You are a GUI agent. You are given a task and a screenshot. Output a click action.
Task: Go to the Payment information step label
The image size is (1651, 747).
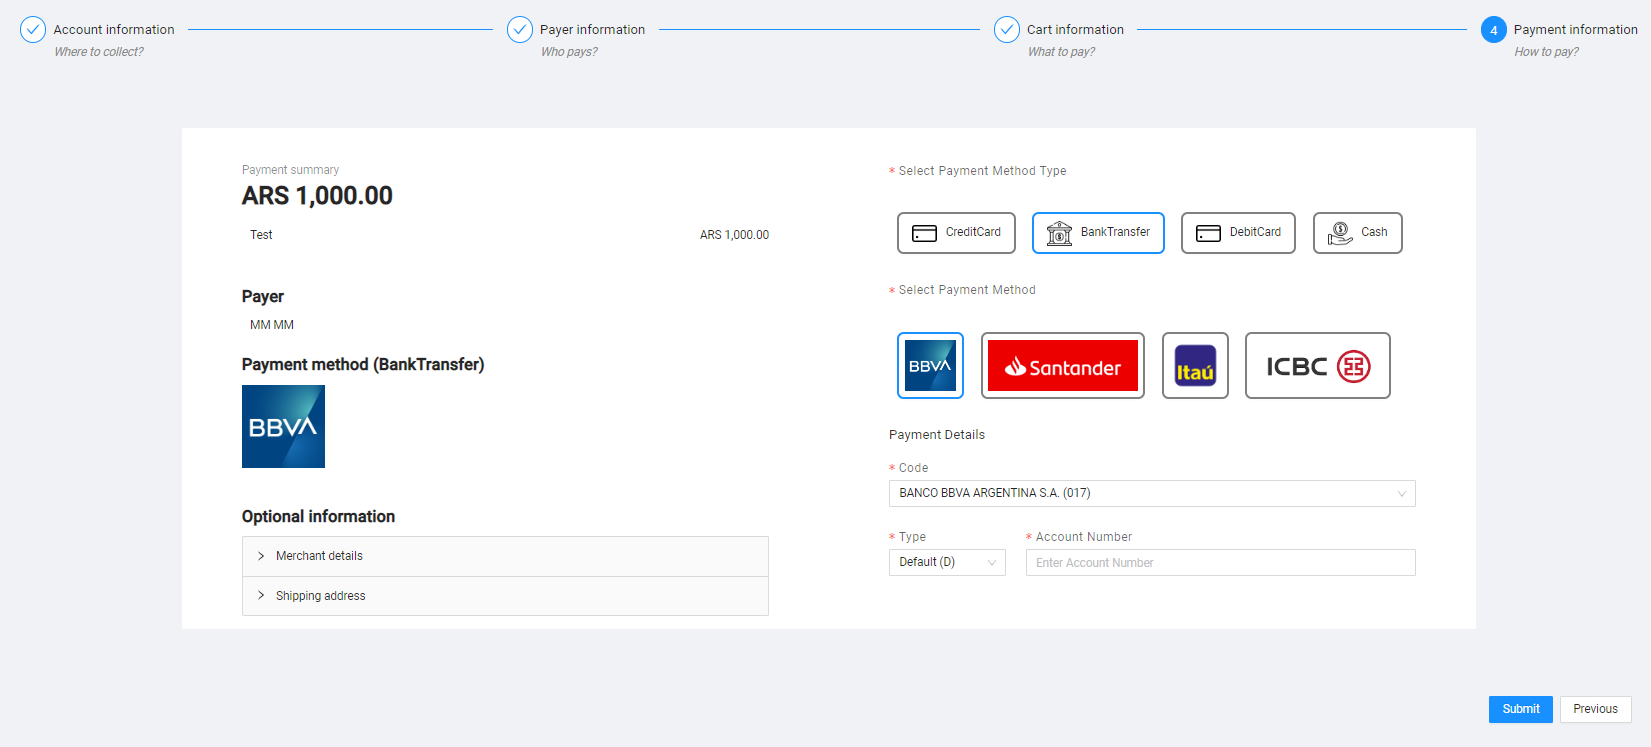(1576, 30)
